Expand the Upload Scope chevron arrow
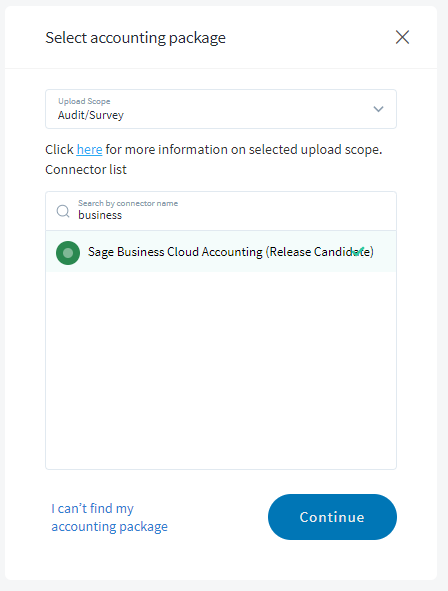The width and height of the screenshot is (448, 591). pos(378,109)
